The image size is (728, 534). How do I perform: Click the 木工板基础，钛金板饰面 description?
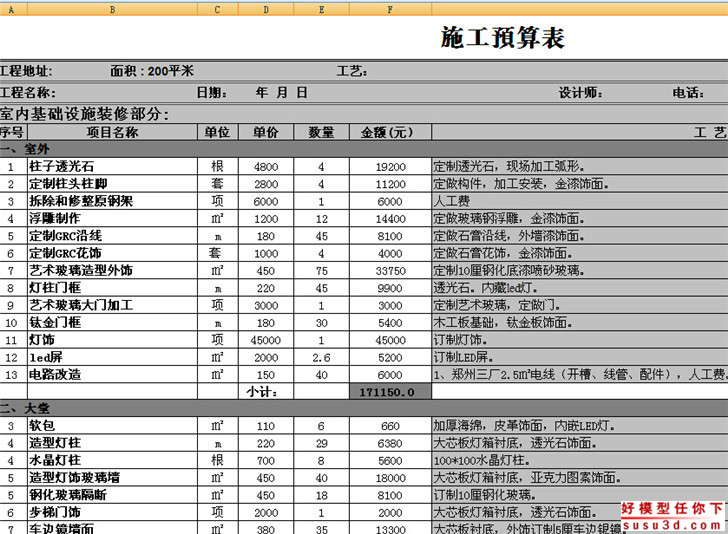tap(580, 322)
